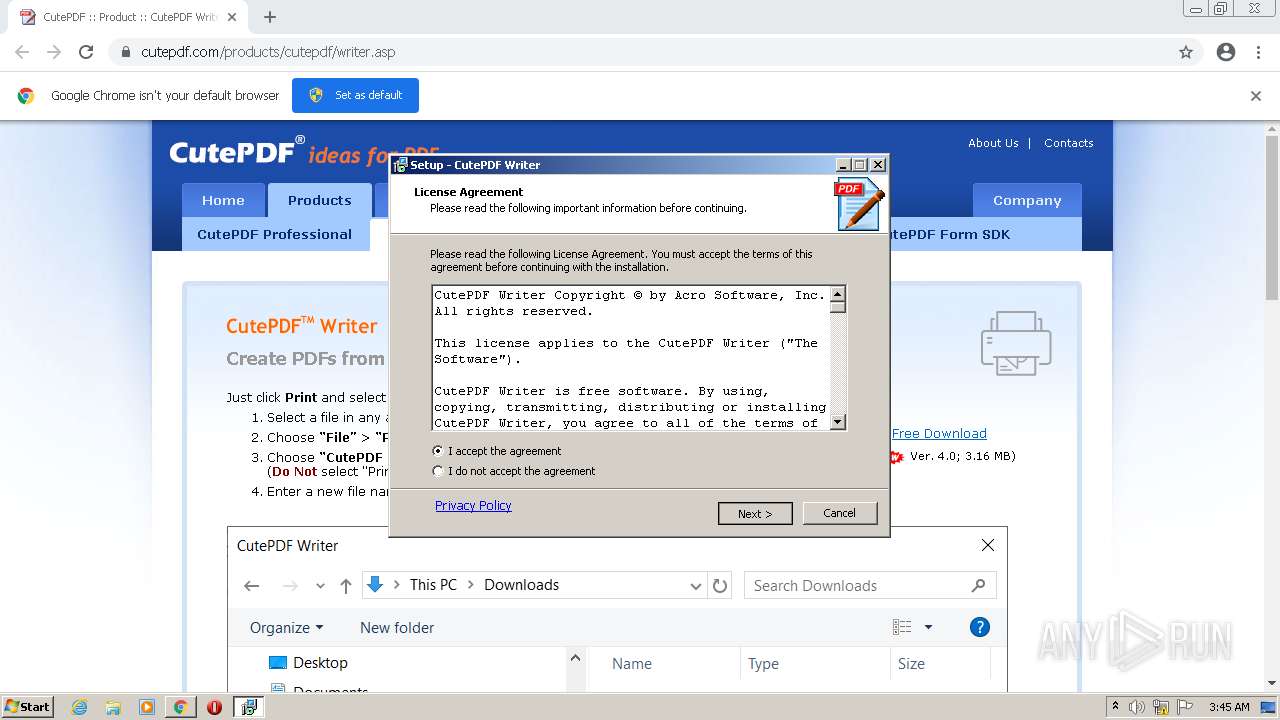Image resolution: width=1280 pixels, height=720 pixels.
Task: Sort by the Size column header
Action: [911, 664]
